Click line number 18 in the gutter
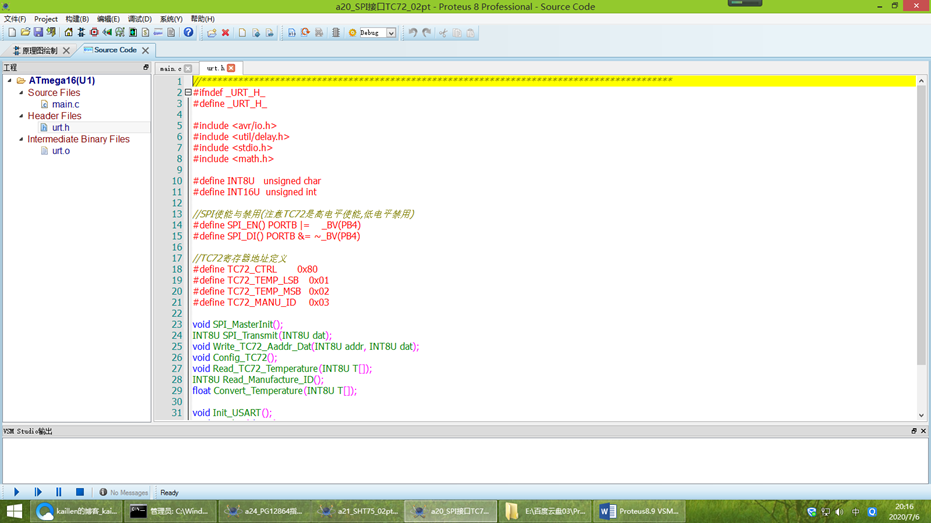Viewport: 931px width, 524px height. (x=177, y=269)
